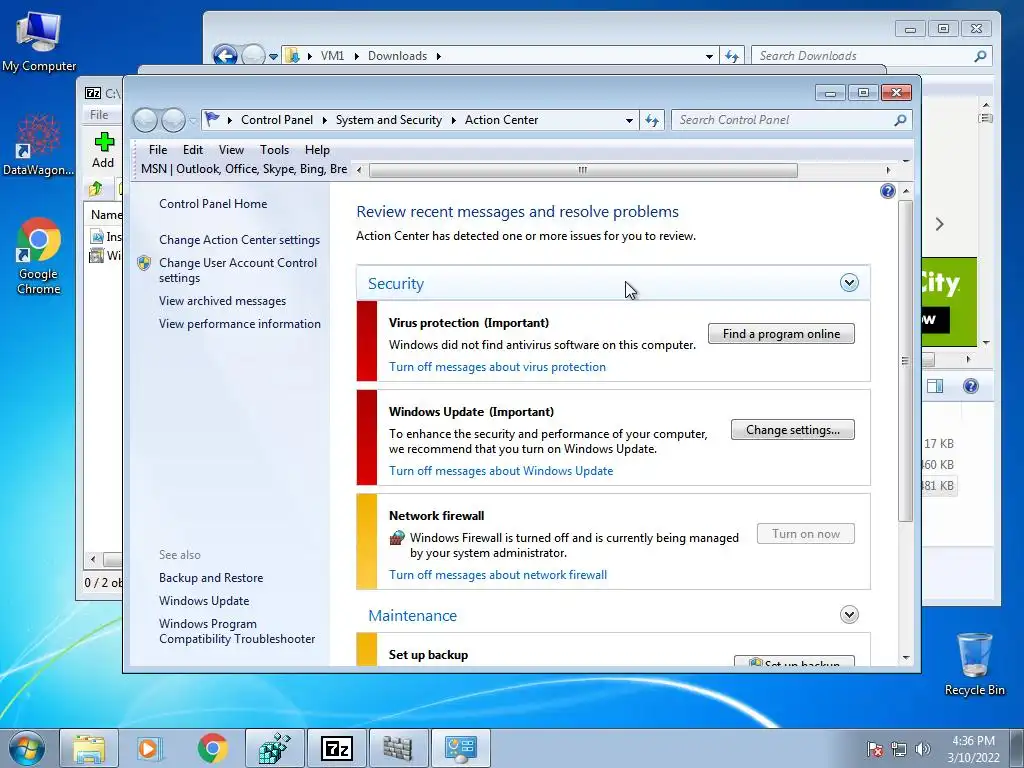
Task: Click the MSN favorites bar link
Action: click(x=244, y=169)
